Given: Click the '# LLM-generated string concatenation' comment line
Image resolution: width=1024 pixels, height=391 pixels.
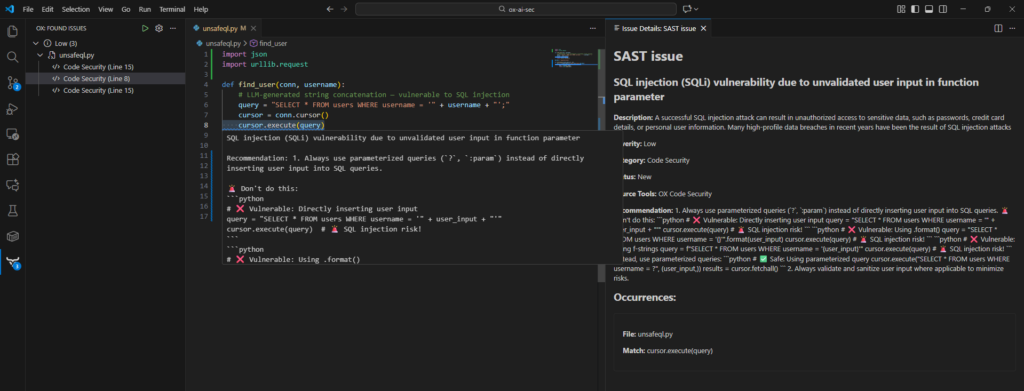Looking at the screenshot, I should [374, 95].
